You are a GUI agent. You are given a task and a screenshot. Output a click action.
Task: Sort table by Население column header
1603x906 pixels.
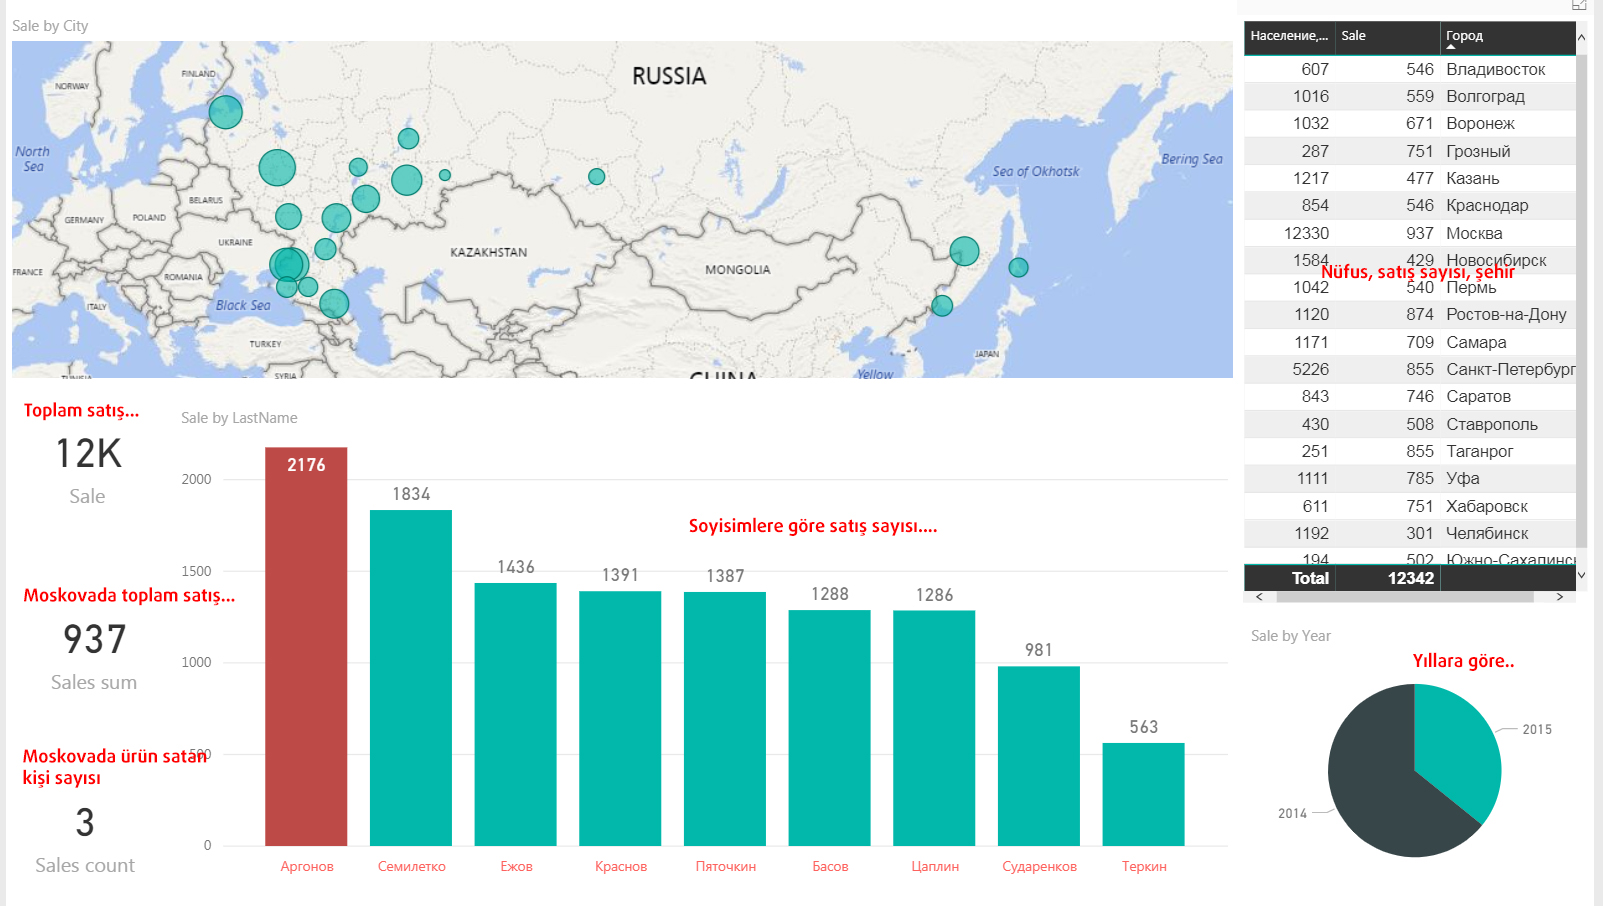pos(1289,36)
